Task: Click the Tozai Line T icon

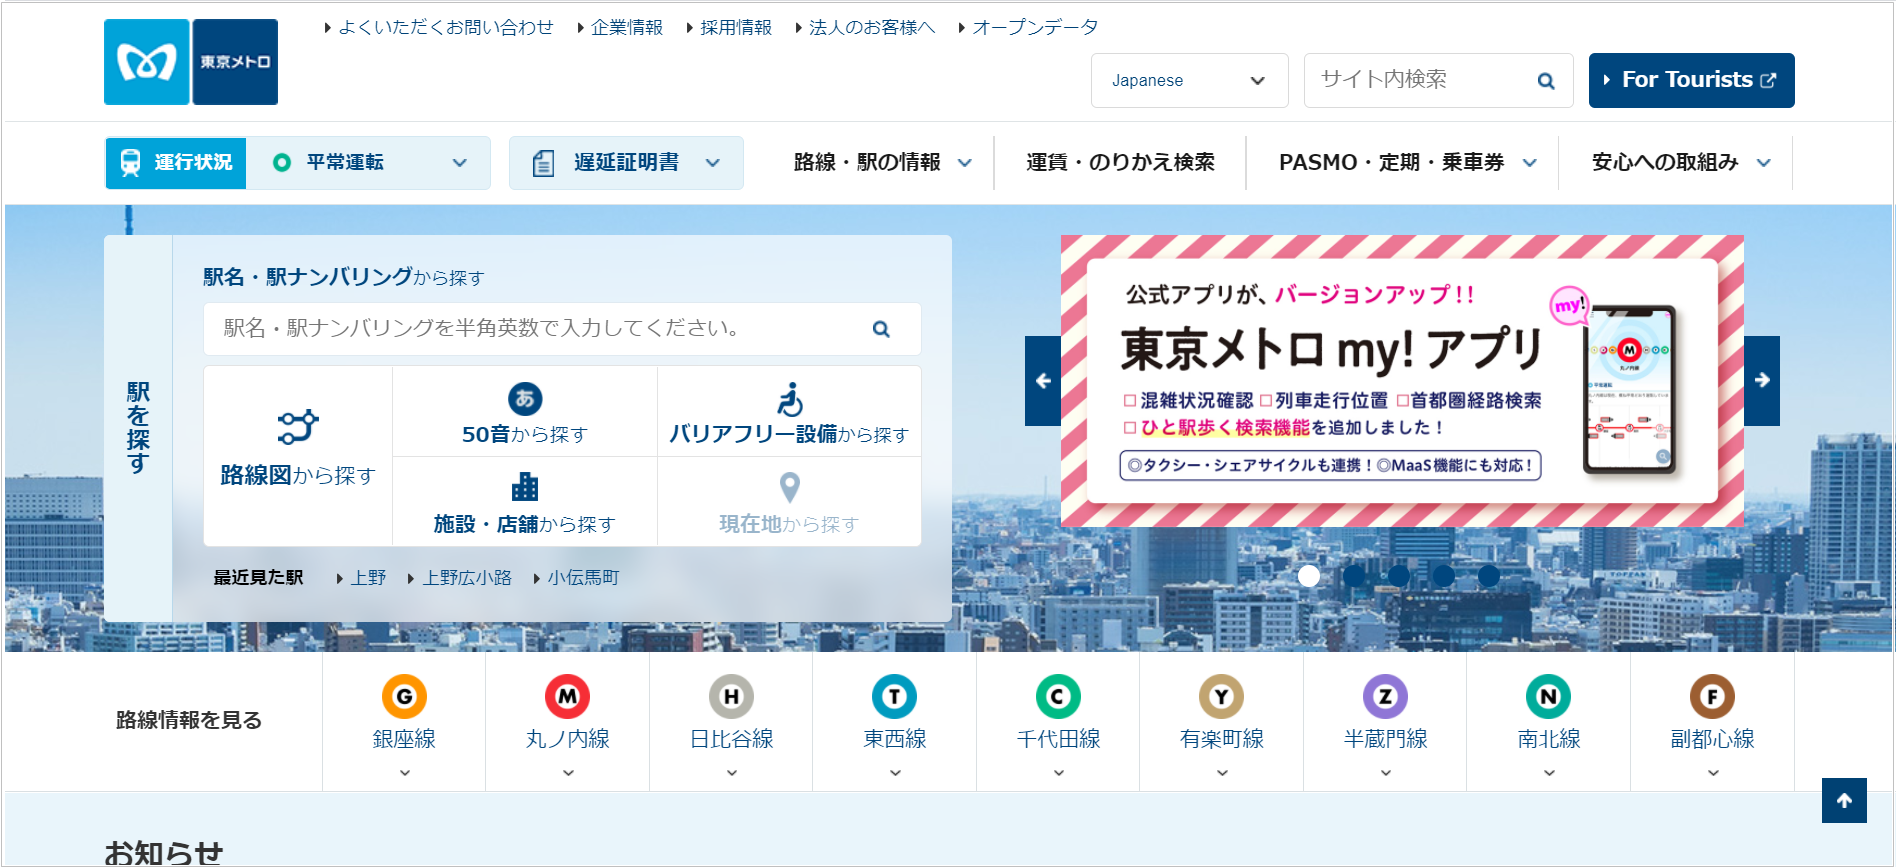Action: tap(894, 697)
